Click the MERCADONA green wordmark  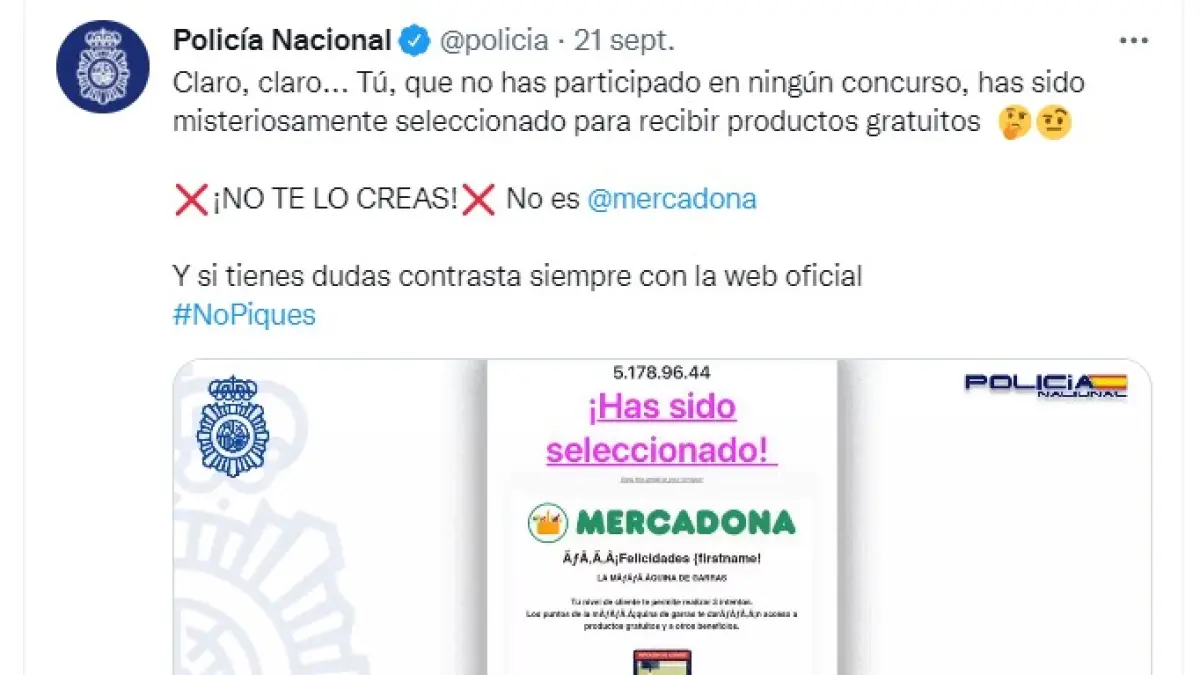[686, 521]
